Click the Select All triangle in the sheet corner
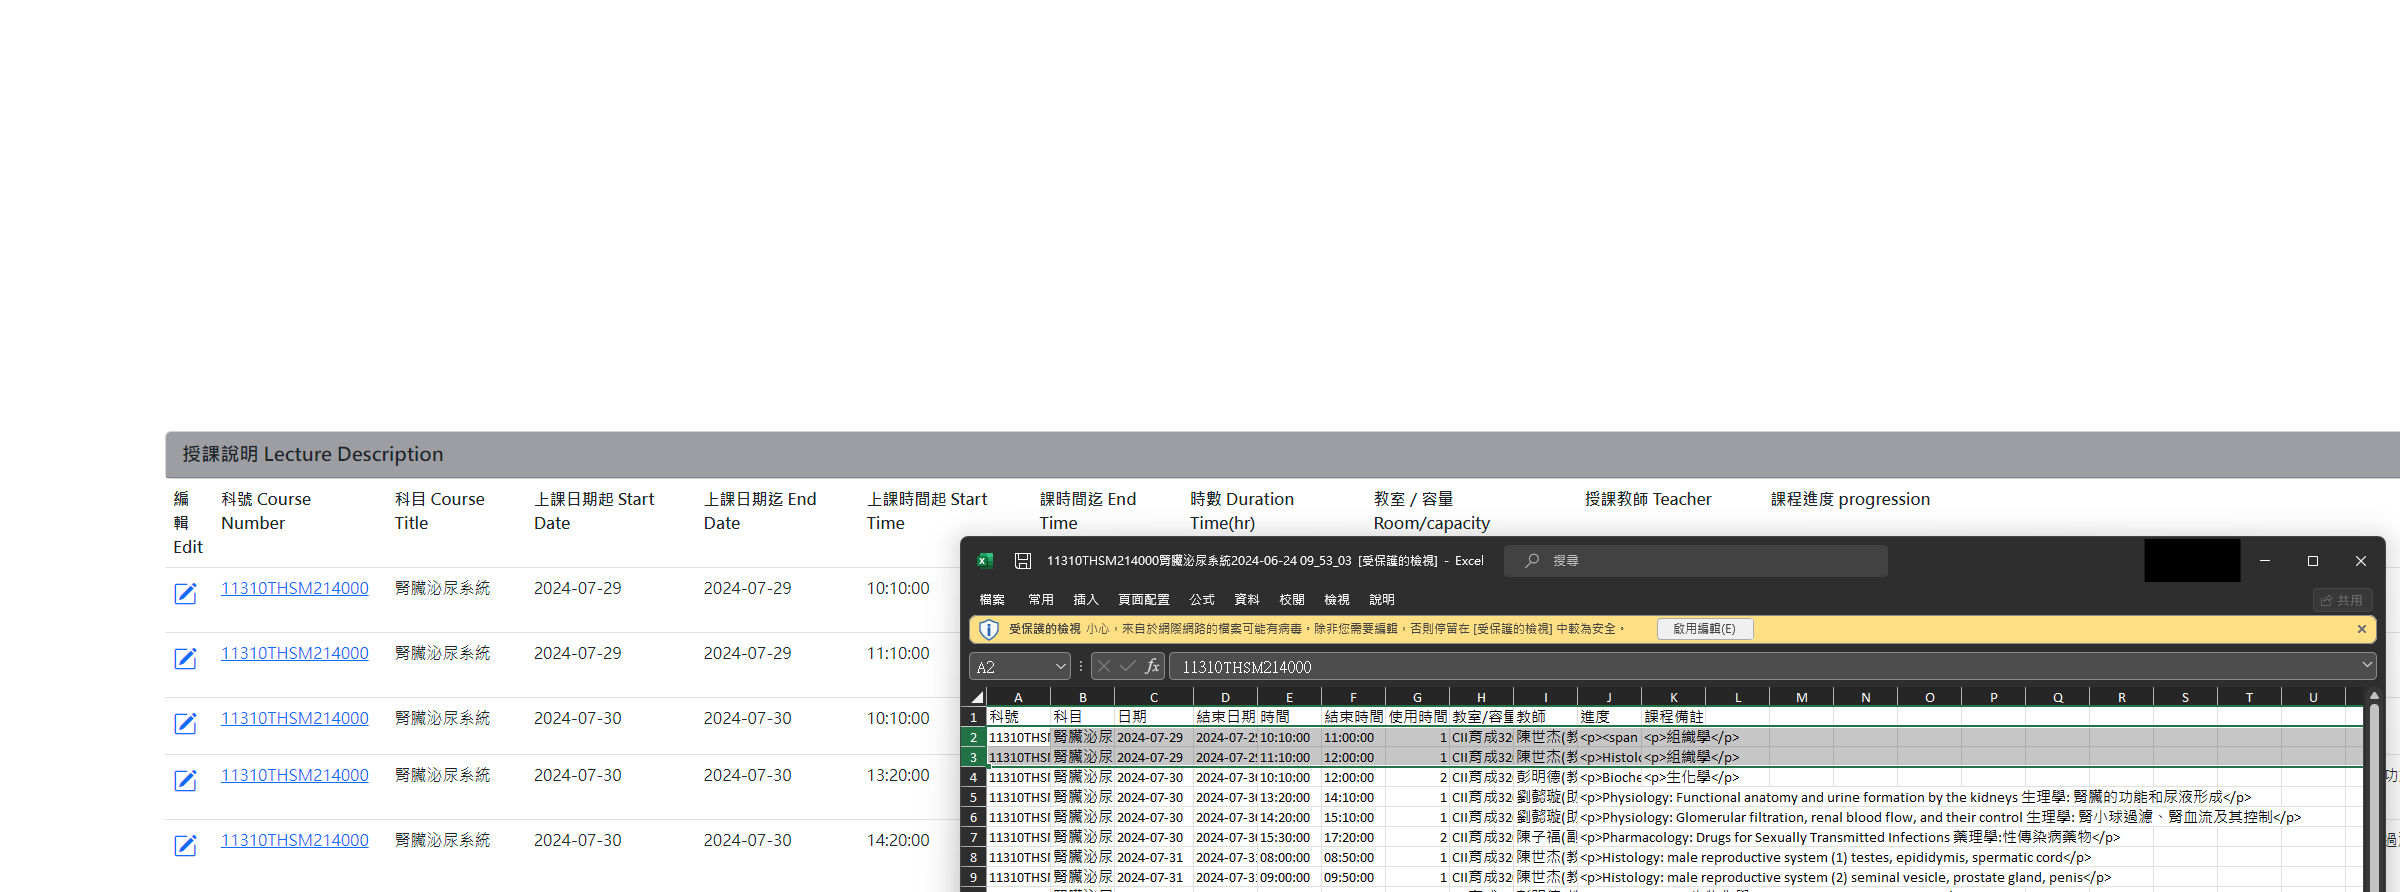The width and height of the screenshot is (2400, 892). tap(977, 697)
